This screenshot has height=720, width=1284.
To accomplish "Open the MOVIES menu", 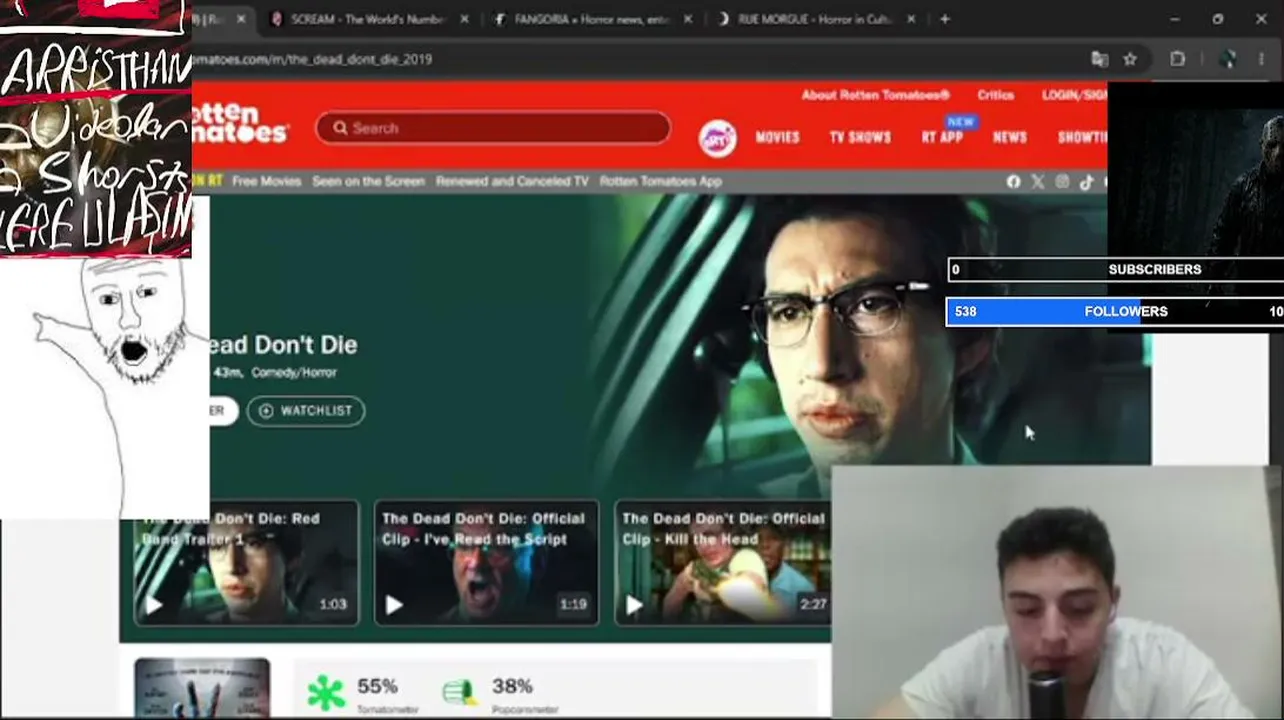I will coord(777,137).
